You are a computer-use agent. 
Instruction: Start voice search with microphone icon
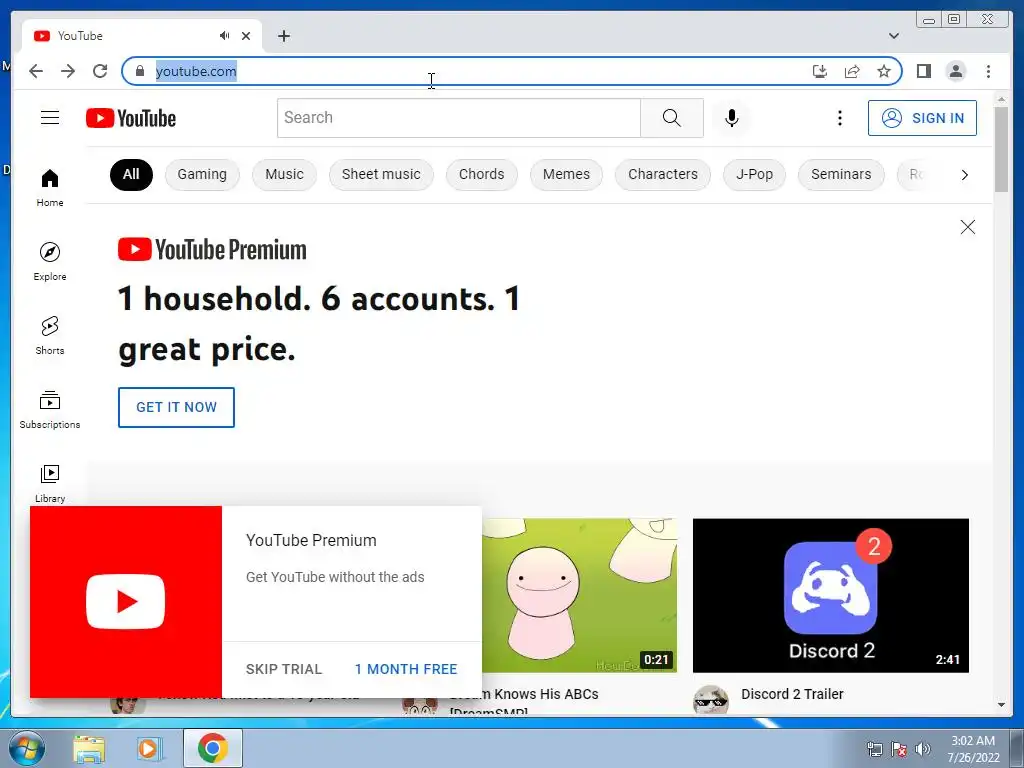(x=731, y=118)
